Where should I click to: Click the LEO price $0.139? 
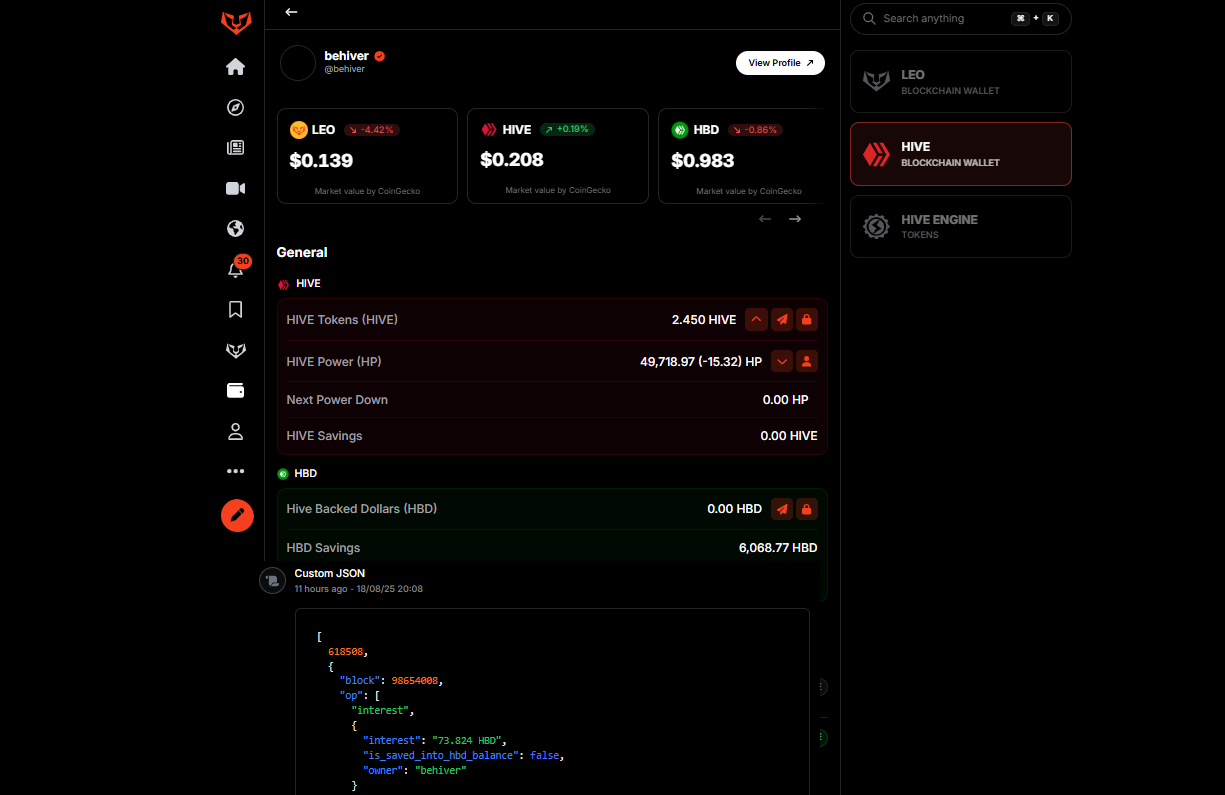(321, 160)
